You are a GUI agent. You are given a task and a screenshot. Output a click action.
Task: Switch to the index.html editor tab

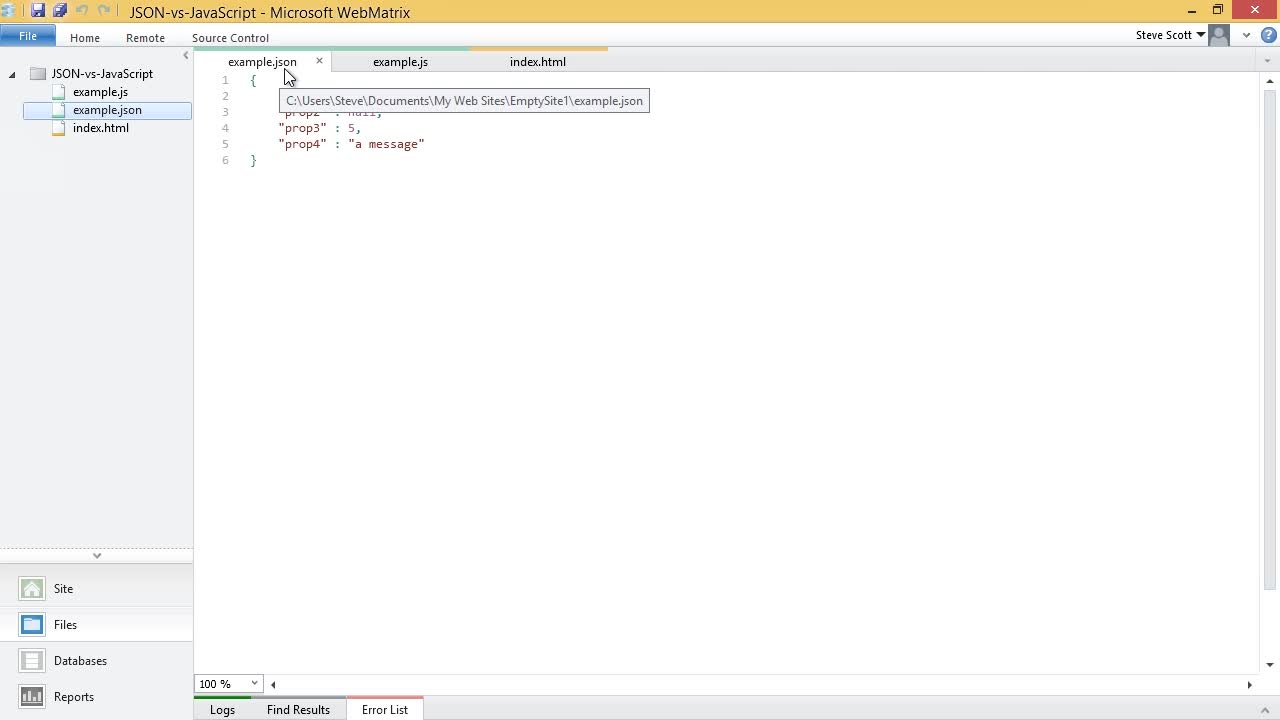[x=538, y=62]
